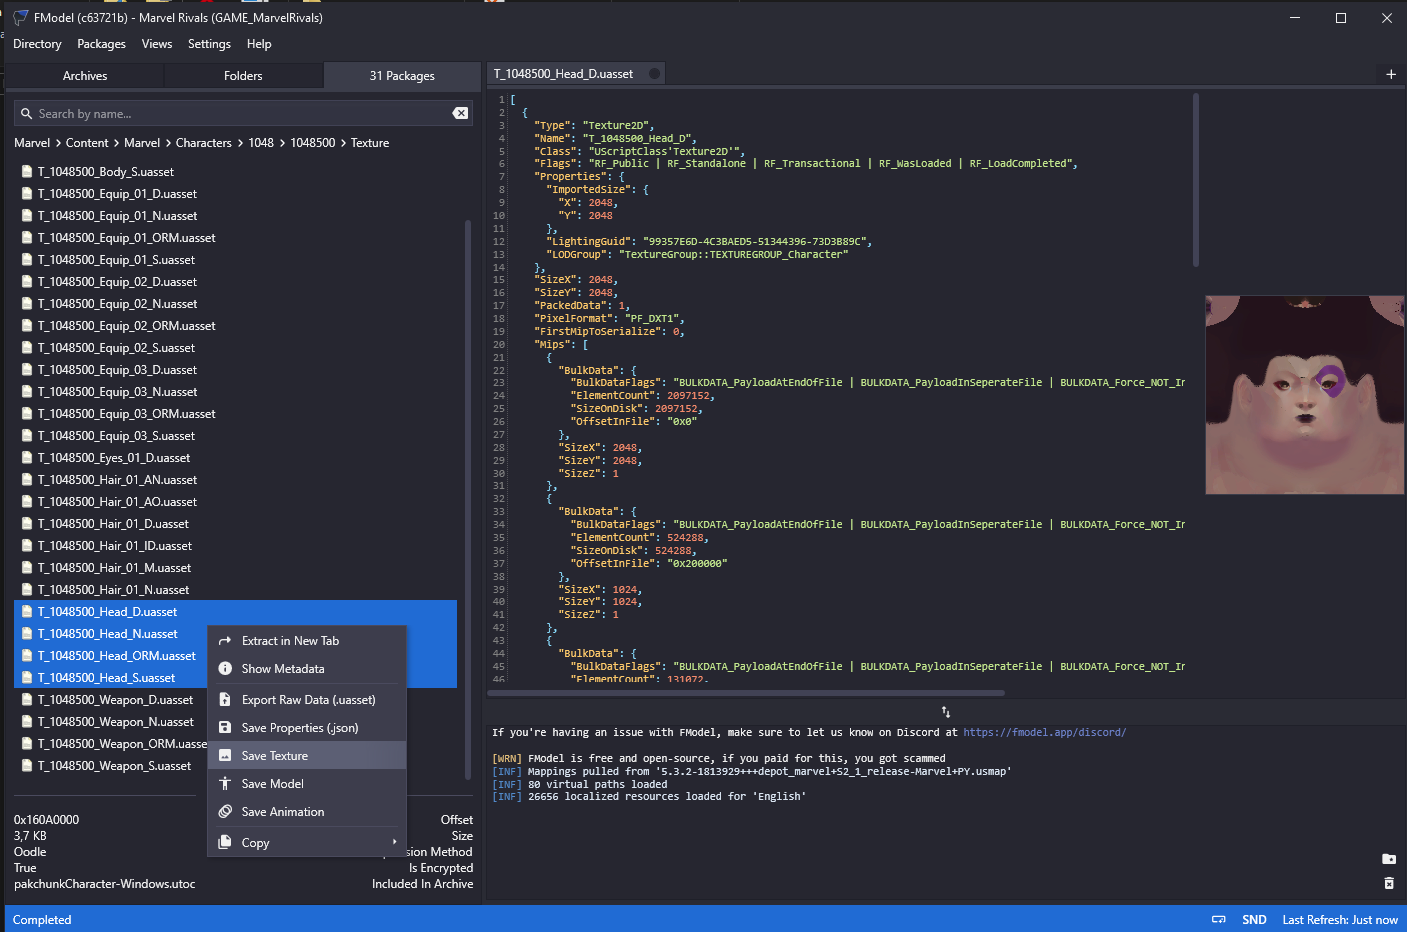This screenshot has width=1407, height=932.
Task: Toggle the panel swap arrows above the log
Action: click(x=946, y=712)
